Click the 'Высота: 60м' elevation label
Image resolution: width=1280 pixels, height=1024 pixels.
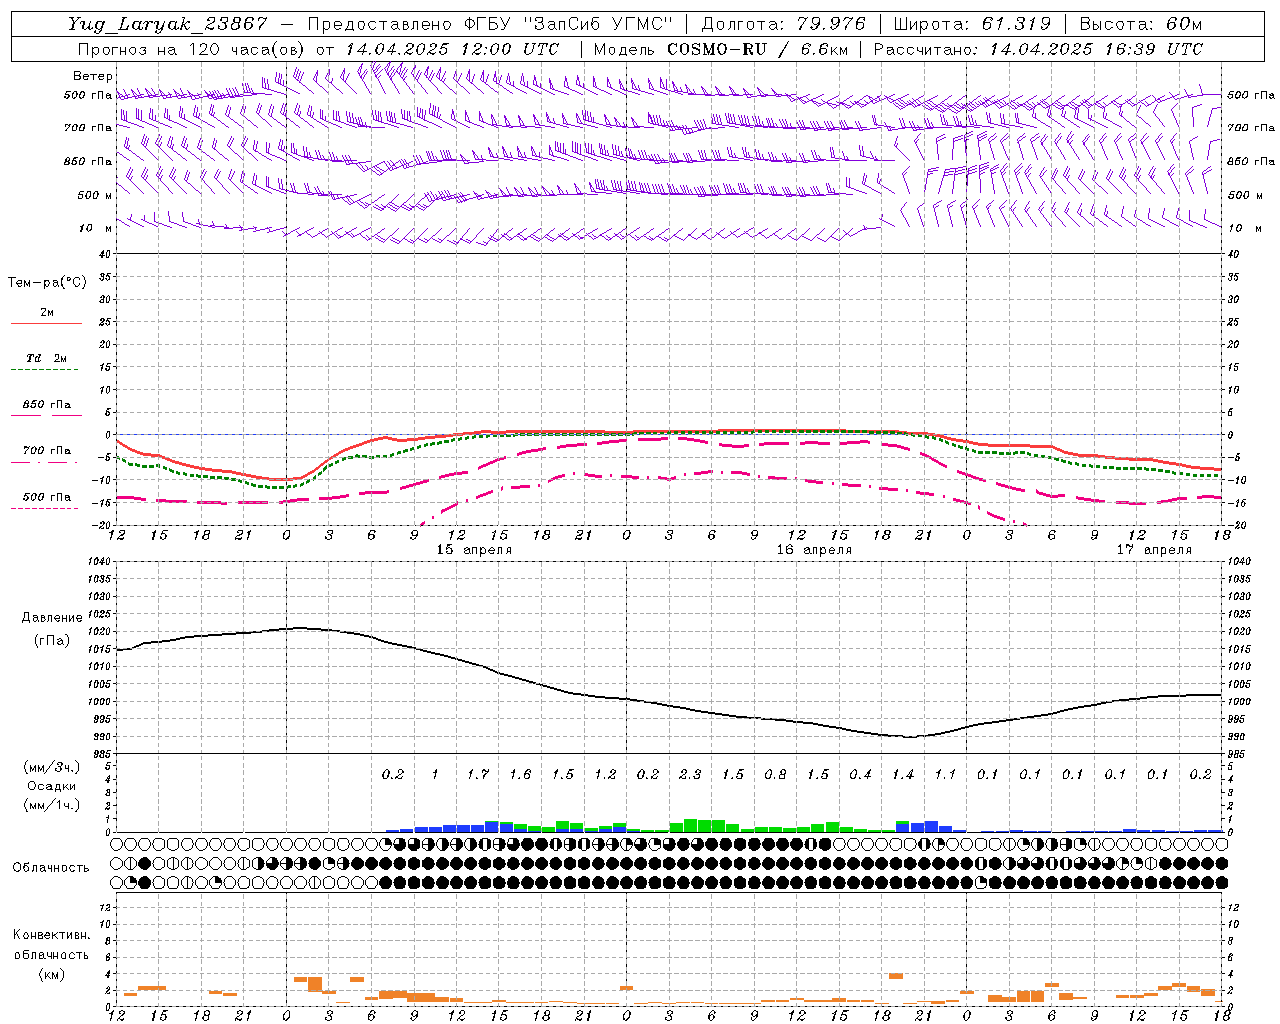(1141, 24)
